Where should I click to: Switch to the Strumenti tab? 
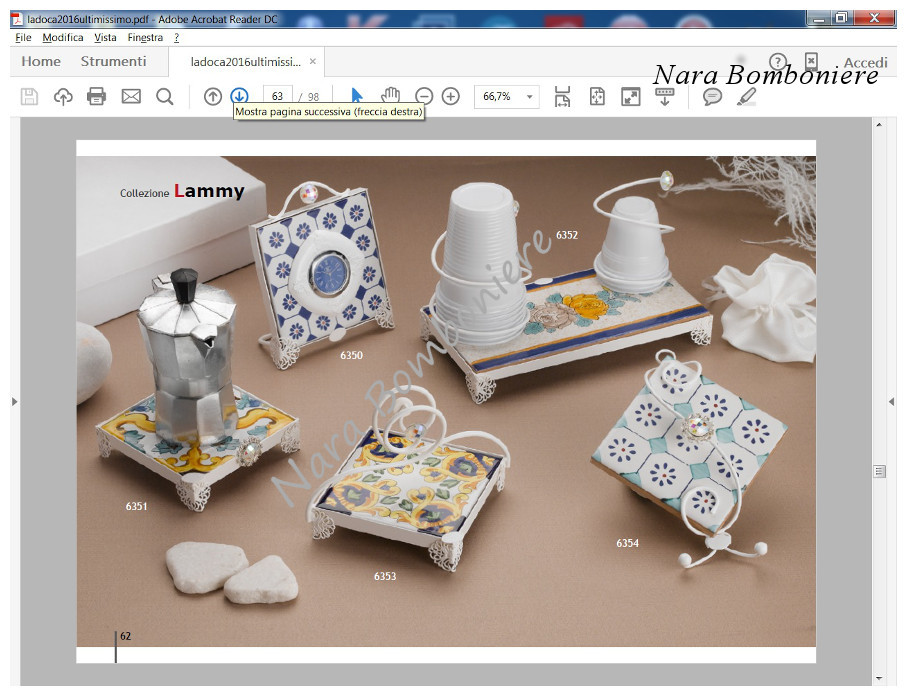click(x=113, y=62)
